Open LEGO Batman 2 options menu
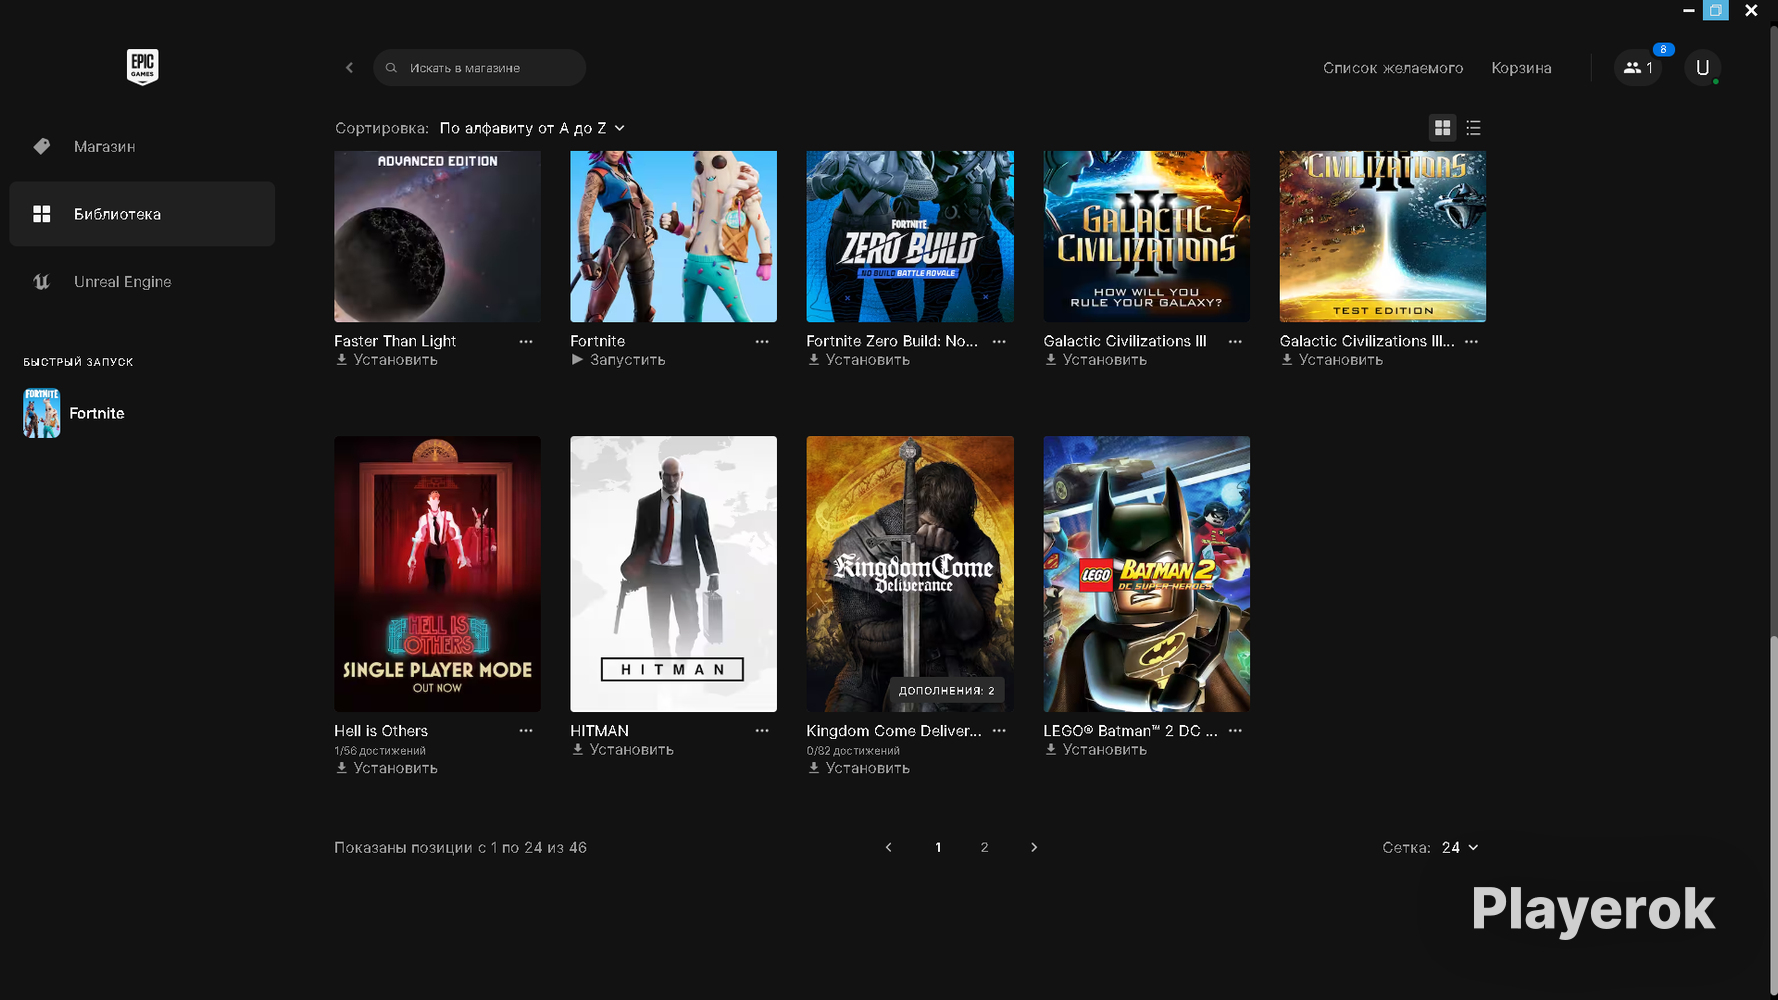Image resolution: width=1778 pixels, height=1000 pixels. tap(1235, 731)
